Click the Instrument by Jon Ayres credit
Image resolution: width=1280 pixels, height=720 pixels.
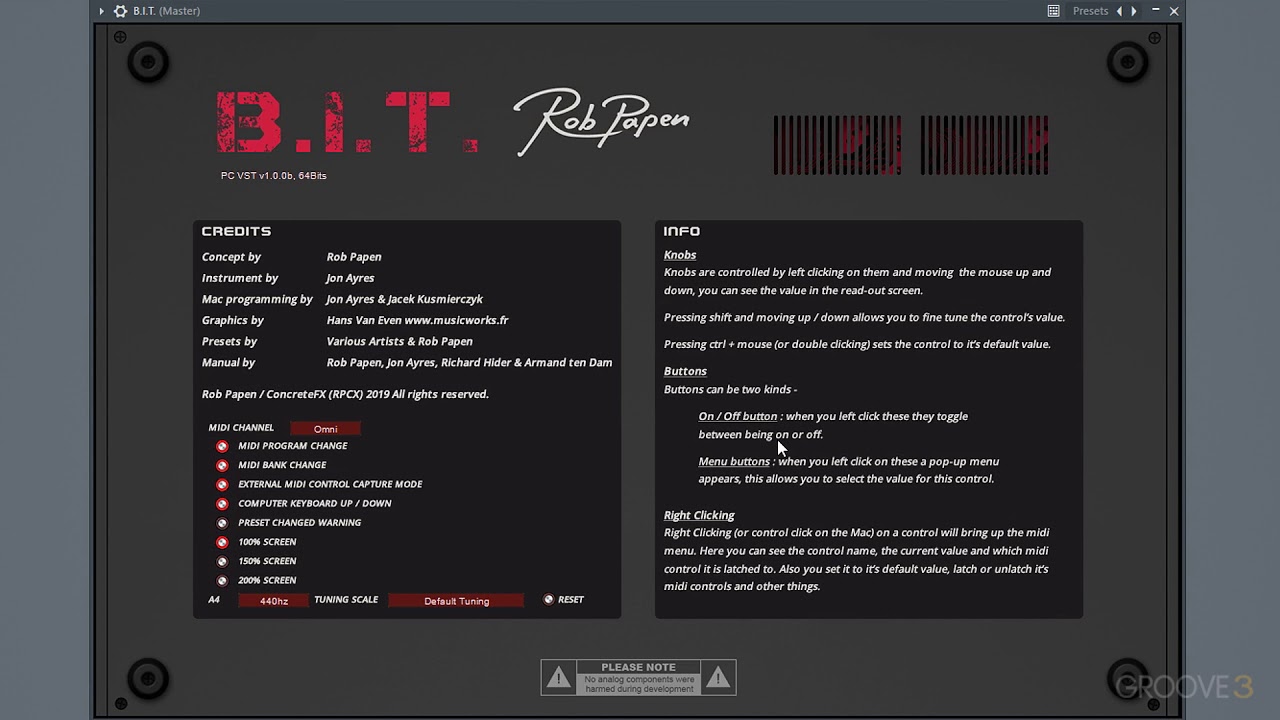pos(288,278)
